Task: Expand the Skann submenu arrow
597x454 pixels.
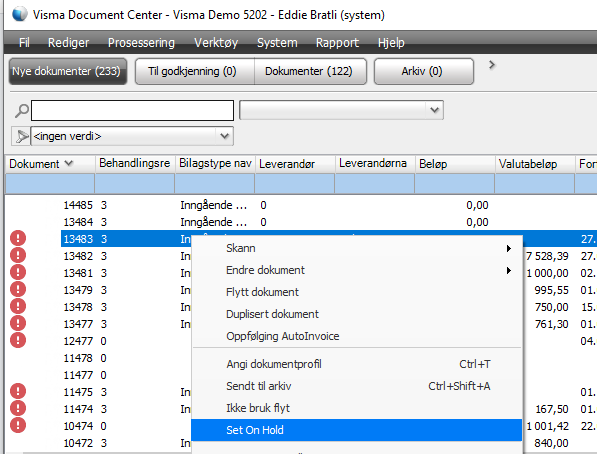Action: [509, 248]
